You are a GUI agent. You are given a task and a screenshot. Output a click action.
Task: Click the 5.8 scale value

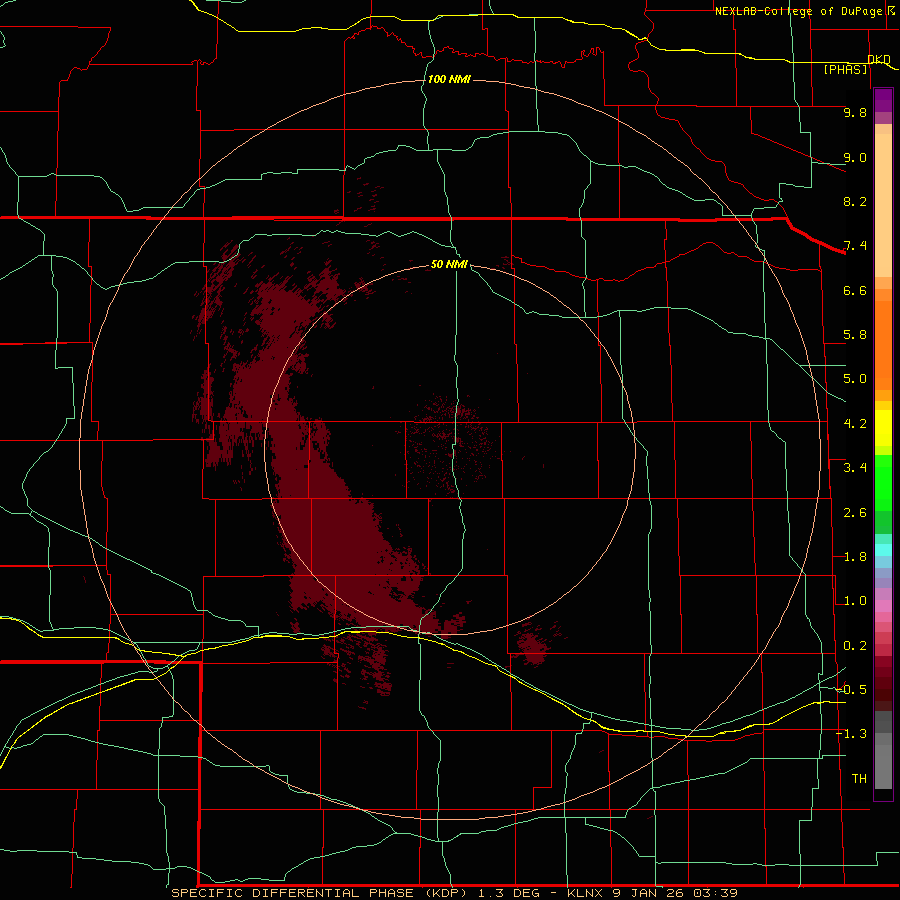(x=855, y=335)
